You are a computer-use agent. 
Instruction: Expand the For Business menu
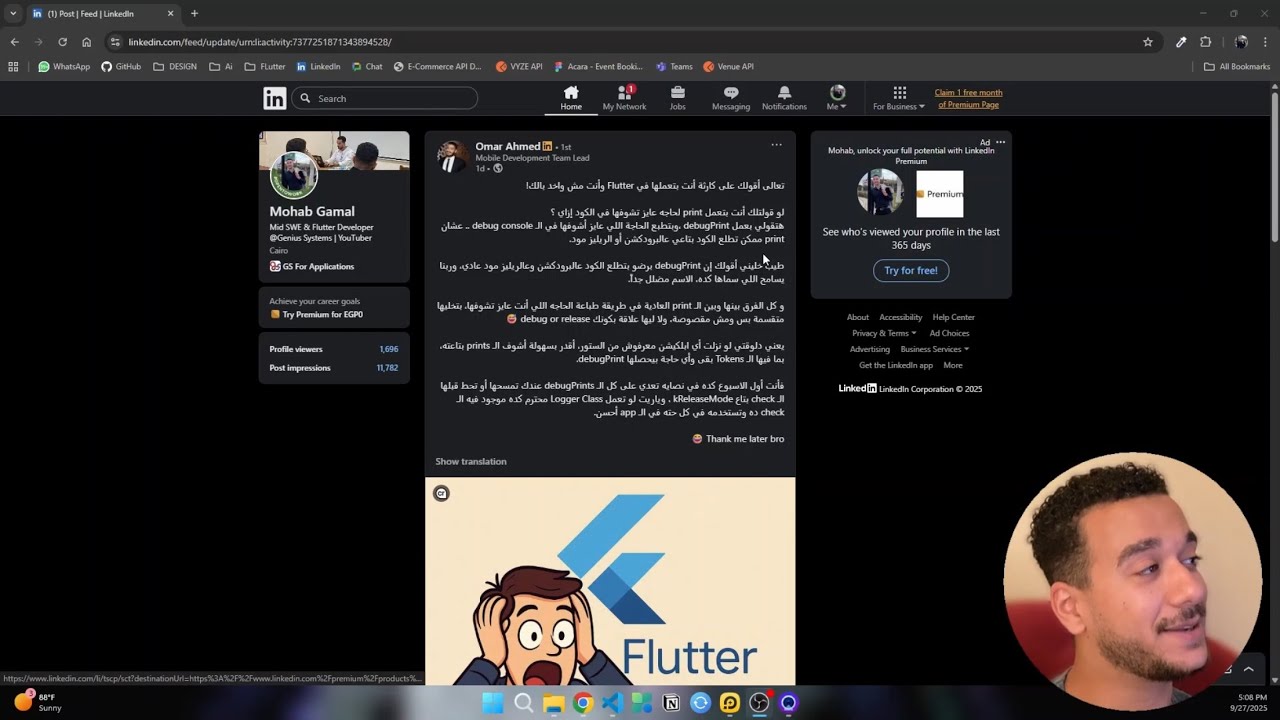click(899, 98)
